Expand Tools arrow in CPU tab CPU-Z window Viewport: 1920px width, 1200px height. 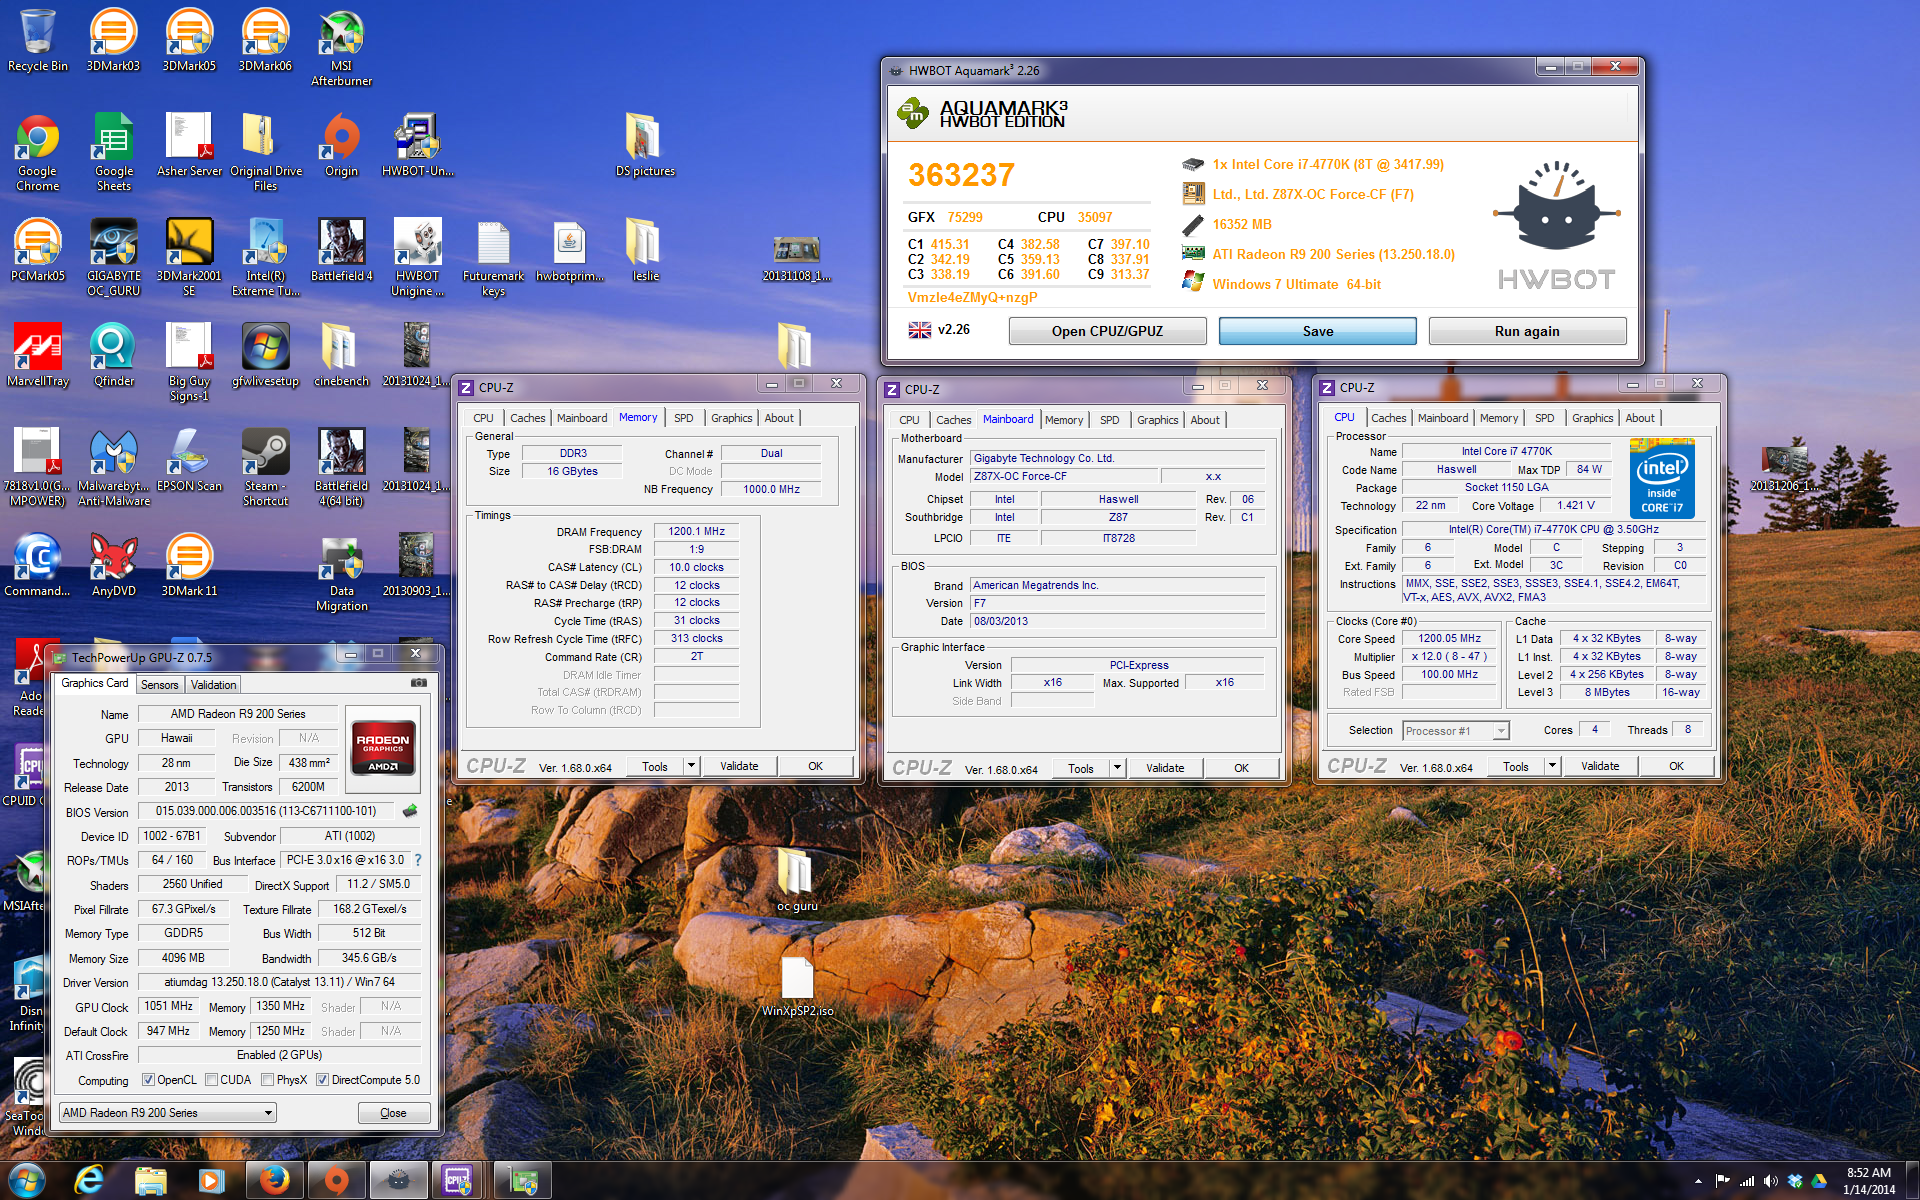[1552, 766]
